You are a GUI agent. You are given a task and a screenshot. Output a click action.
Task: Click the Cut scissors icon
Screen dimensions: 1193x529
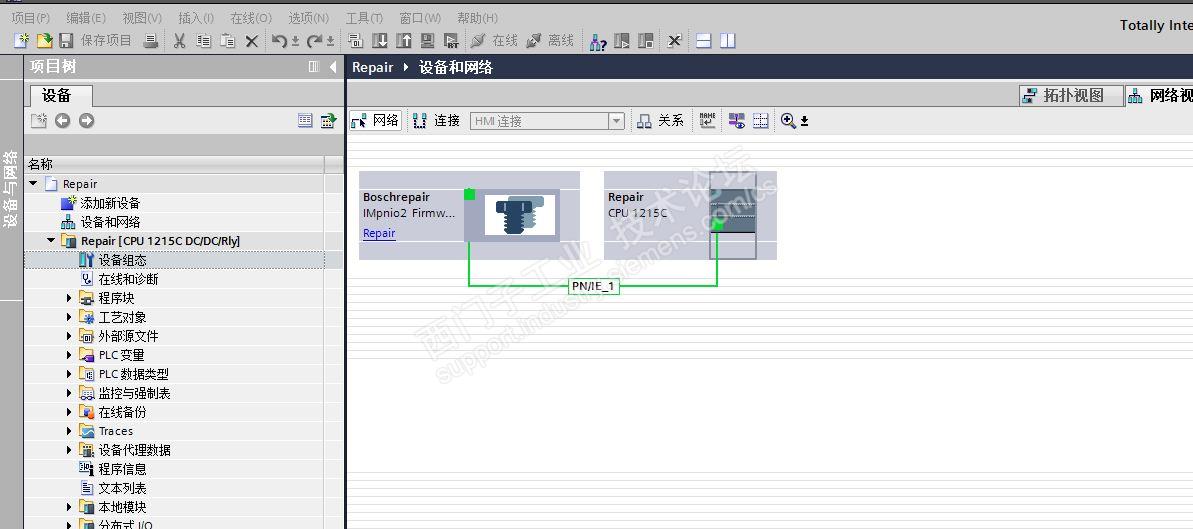(180, 41)
